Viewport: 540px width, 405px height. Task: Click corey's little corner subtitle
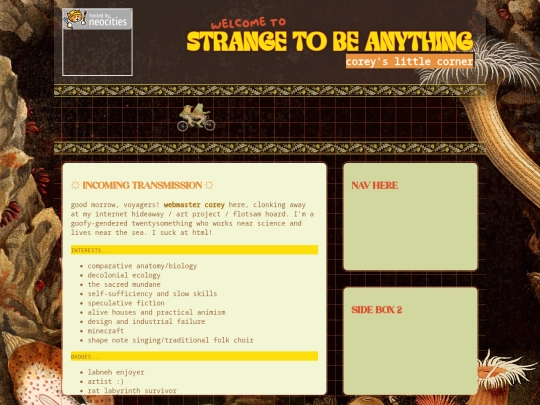click(x=409, y=61)
